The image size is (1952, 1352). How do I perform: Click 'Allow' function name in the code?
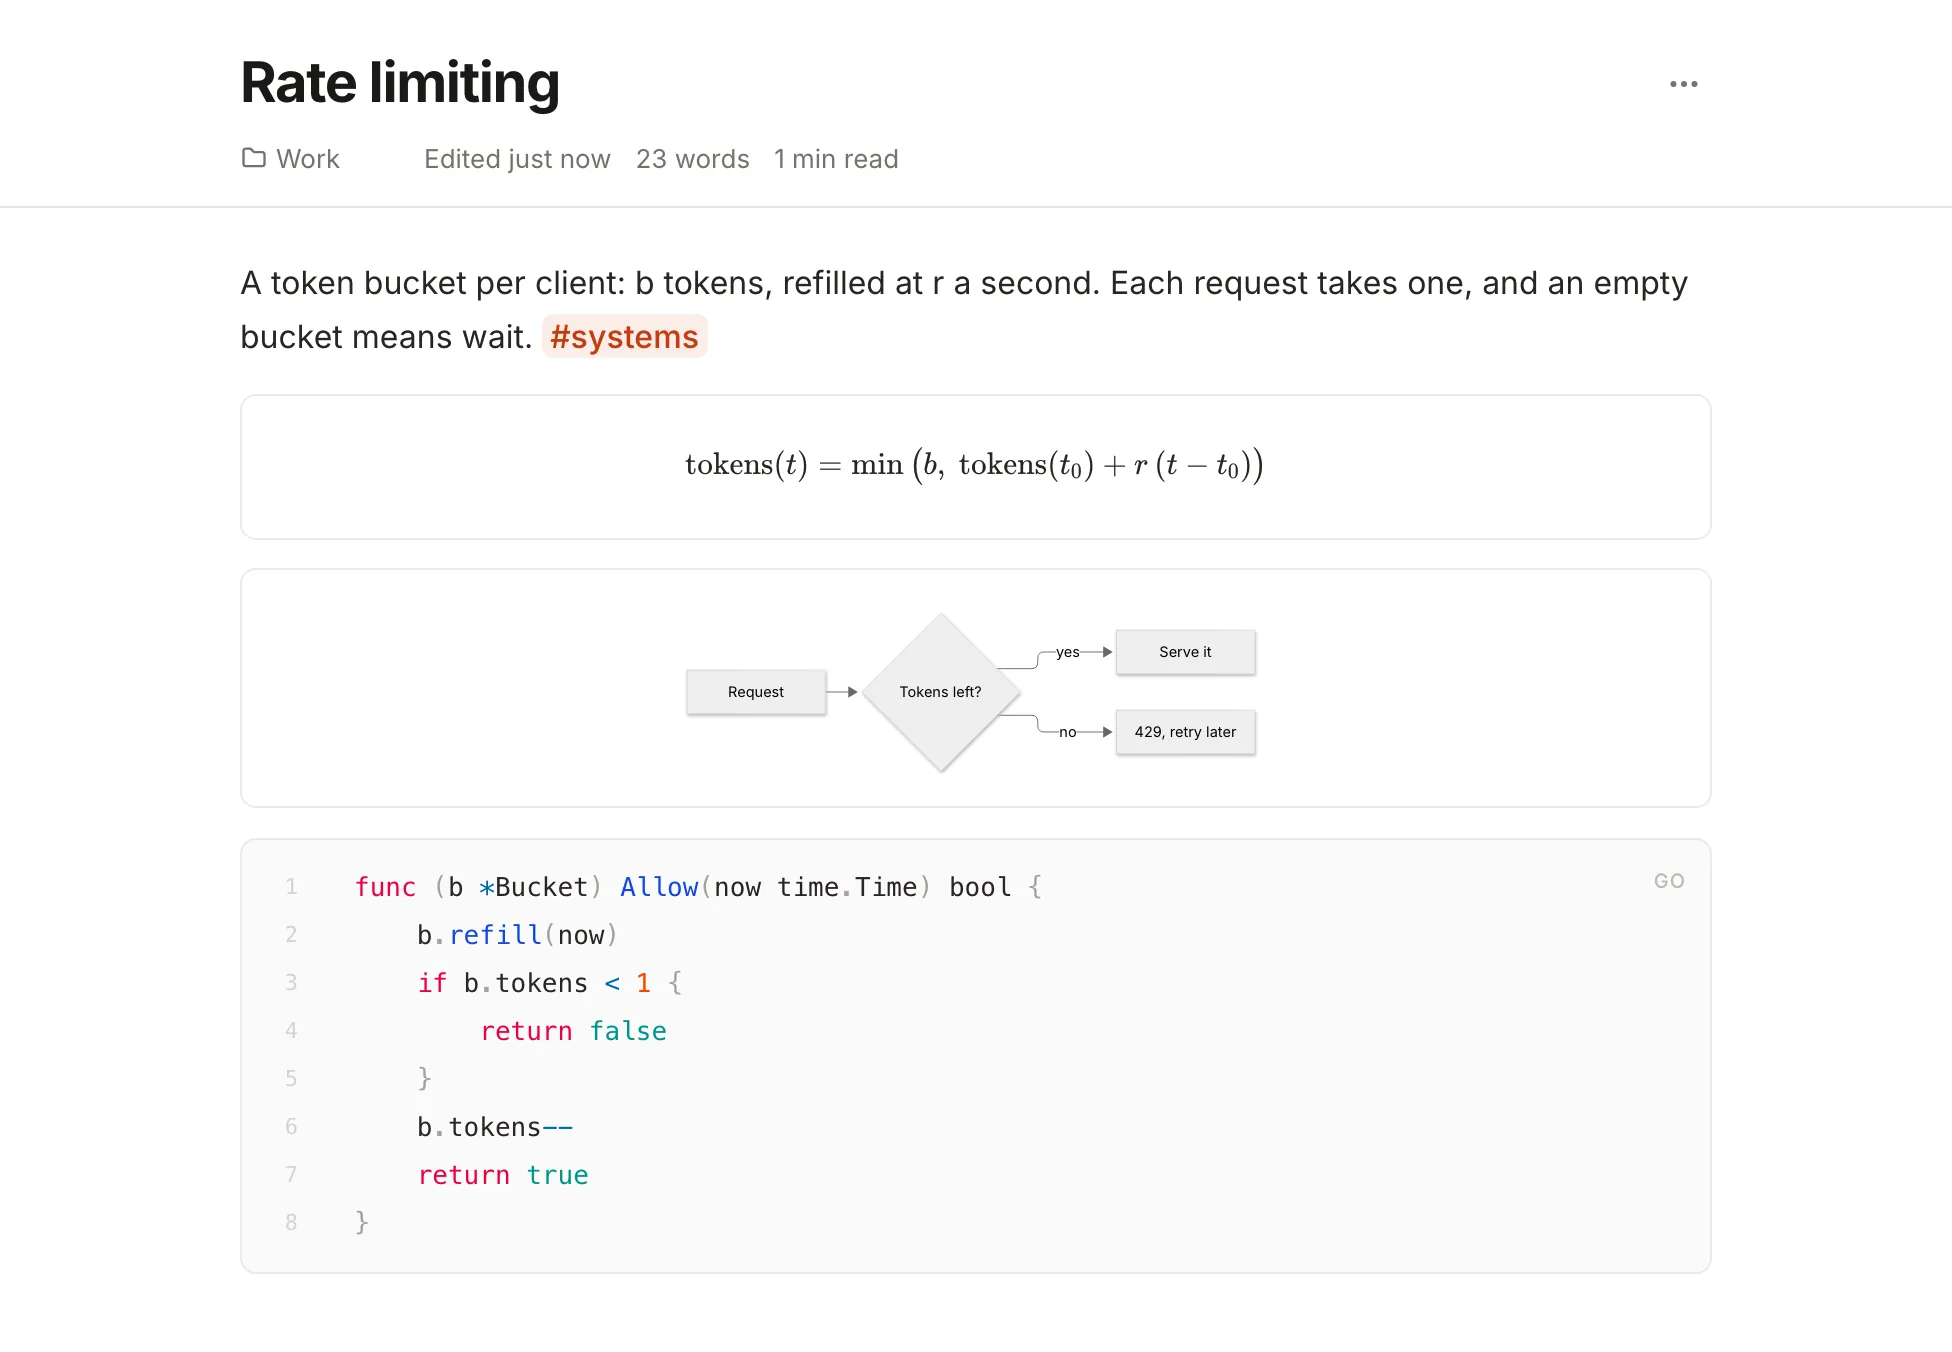(659, 887)
